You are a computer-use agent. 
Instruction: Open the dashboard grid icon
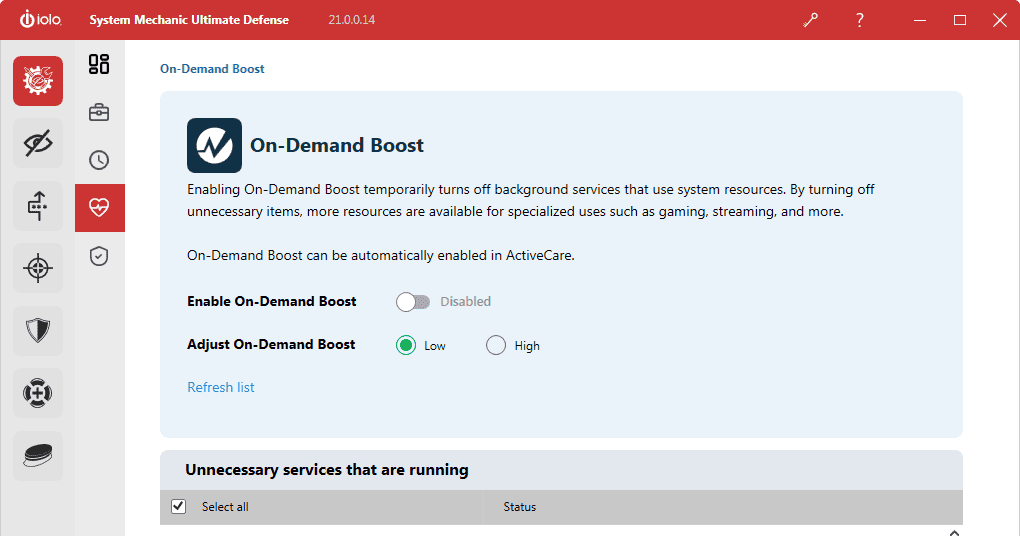click(x=99, y=64)
